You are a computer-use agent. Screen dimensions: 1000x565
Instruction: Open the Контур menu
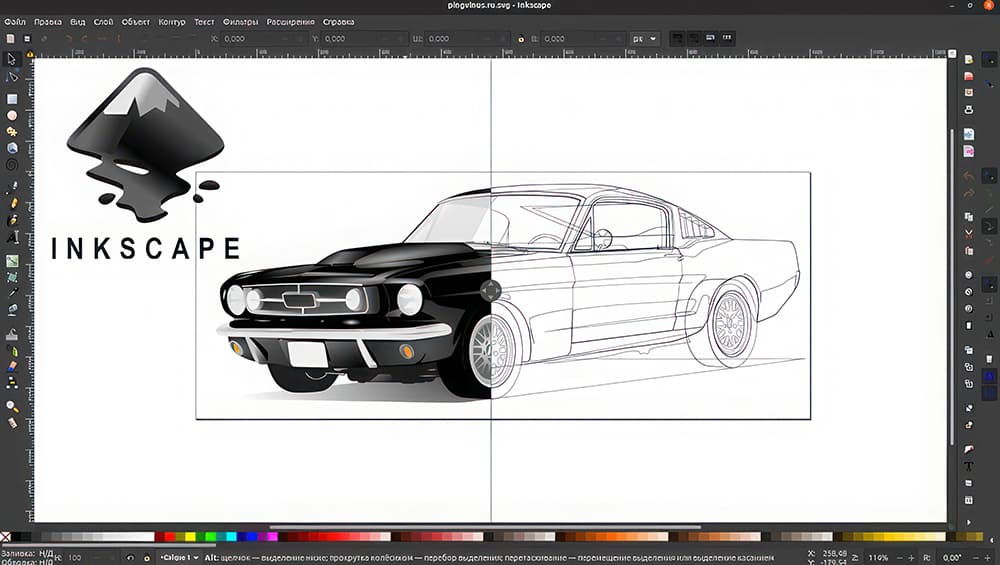(x=172, y=22)
